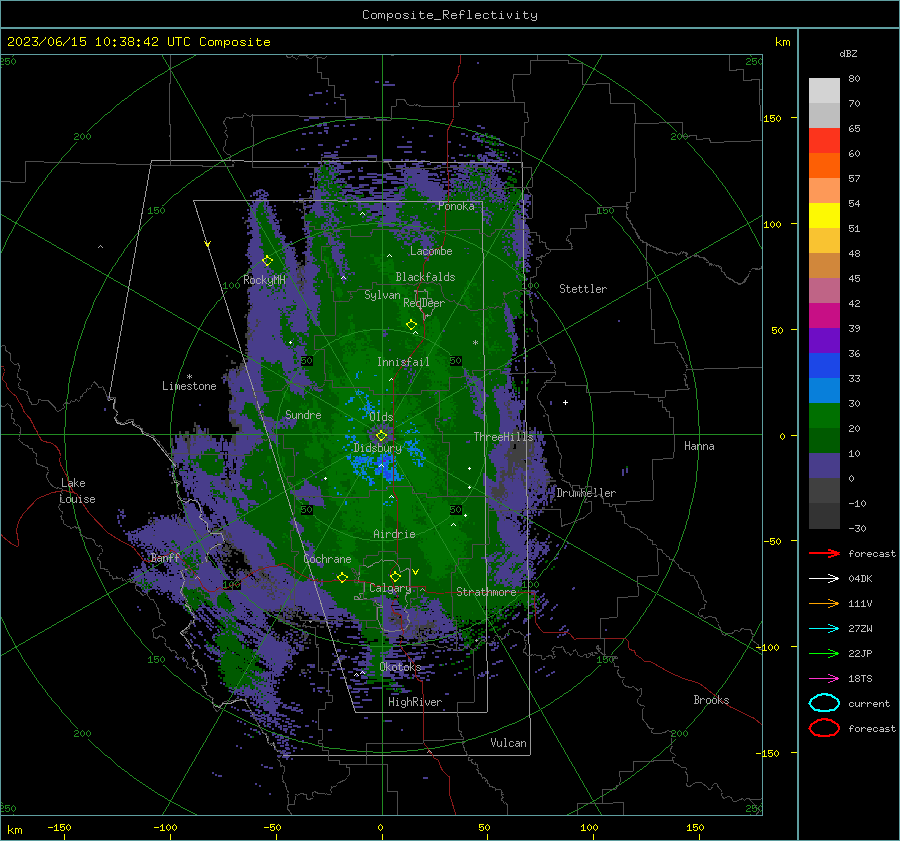900x841 pixels.
Task: Select the bright green 30 dBZ swatch
Action: click(824, 415)
